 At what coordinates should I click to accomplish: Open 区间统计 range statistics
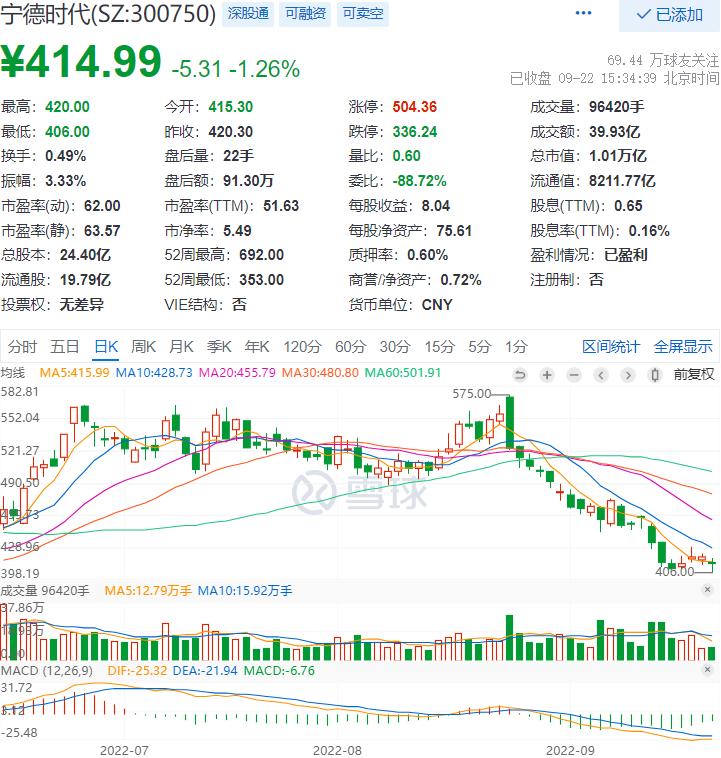point(611,347)
